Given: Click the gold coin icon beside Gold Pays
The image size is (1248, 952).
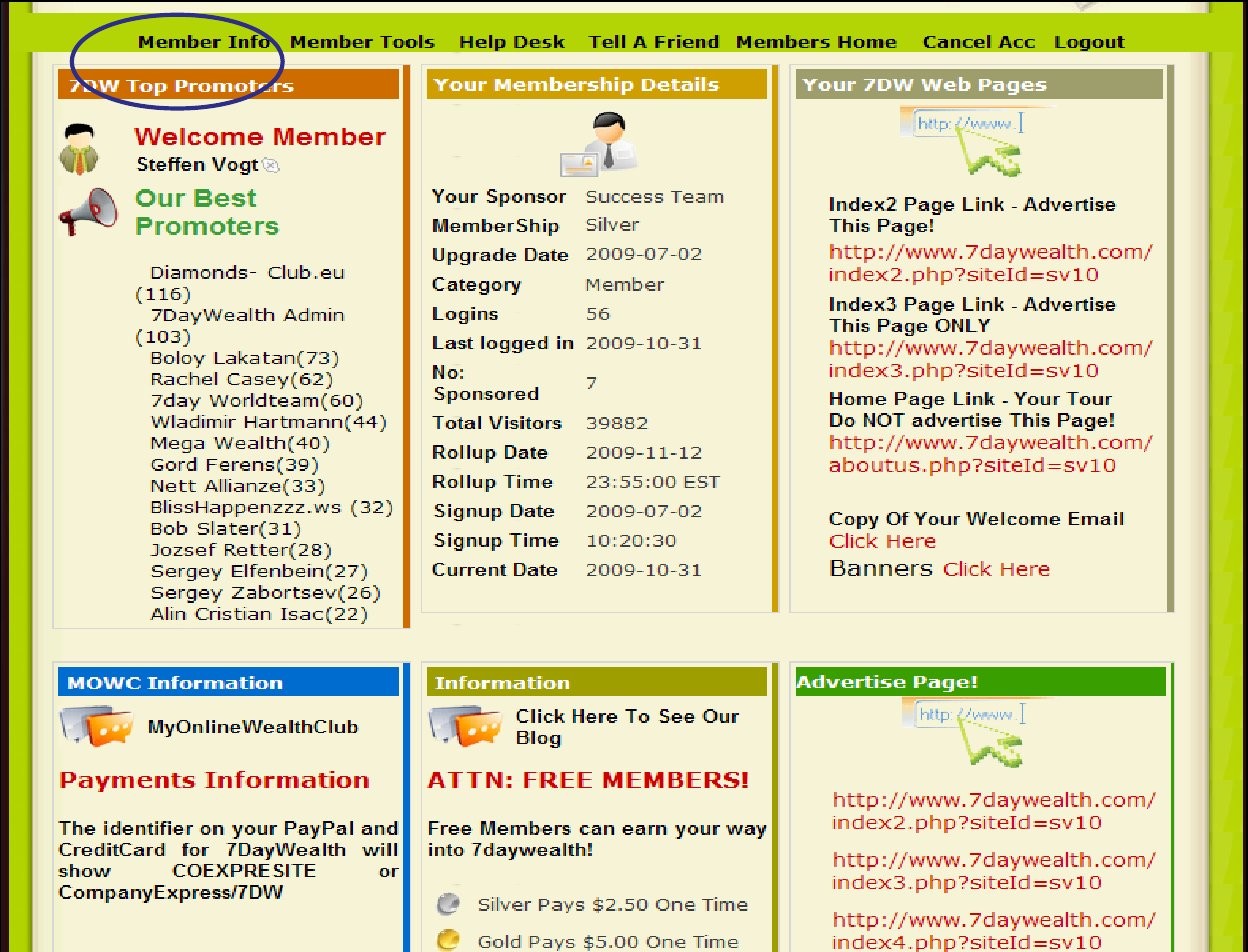Looking at the screenshot, I should click(449, 941).
